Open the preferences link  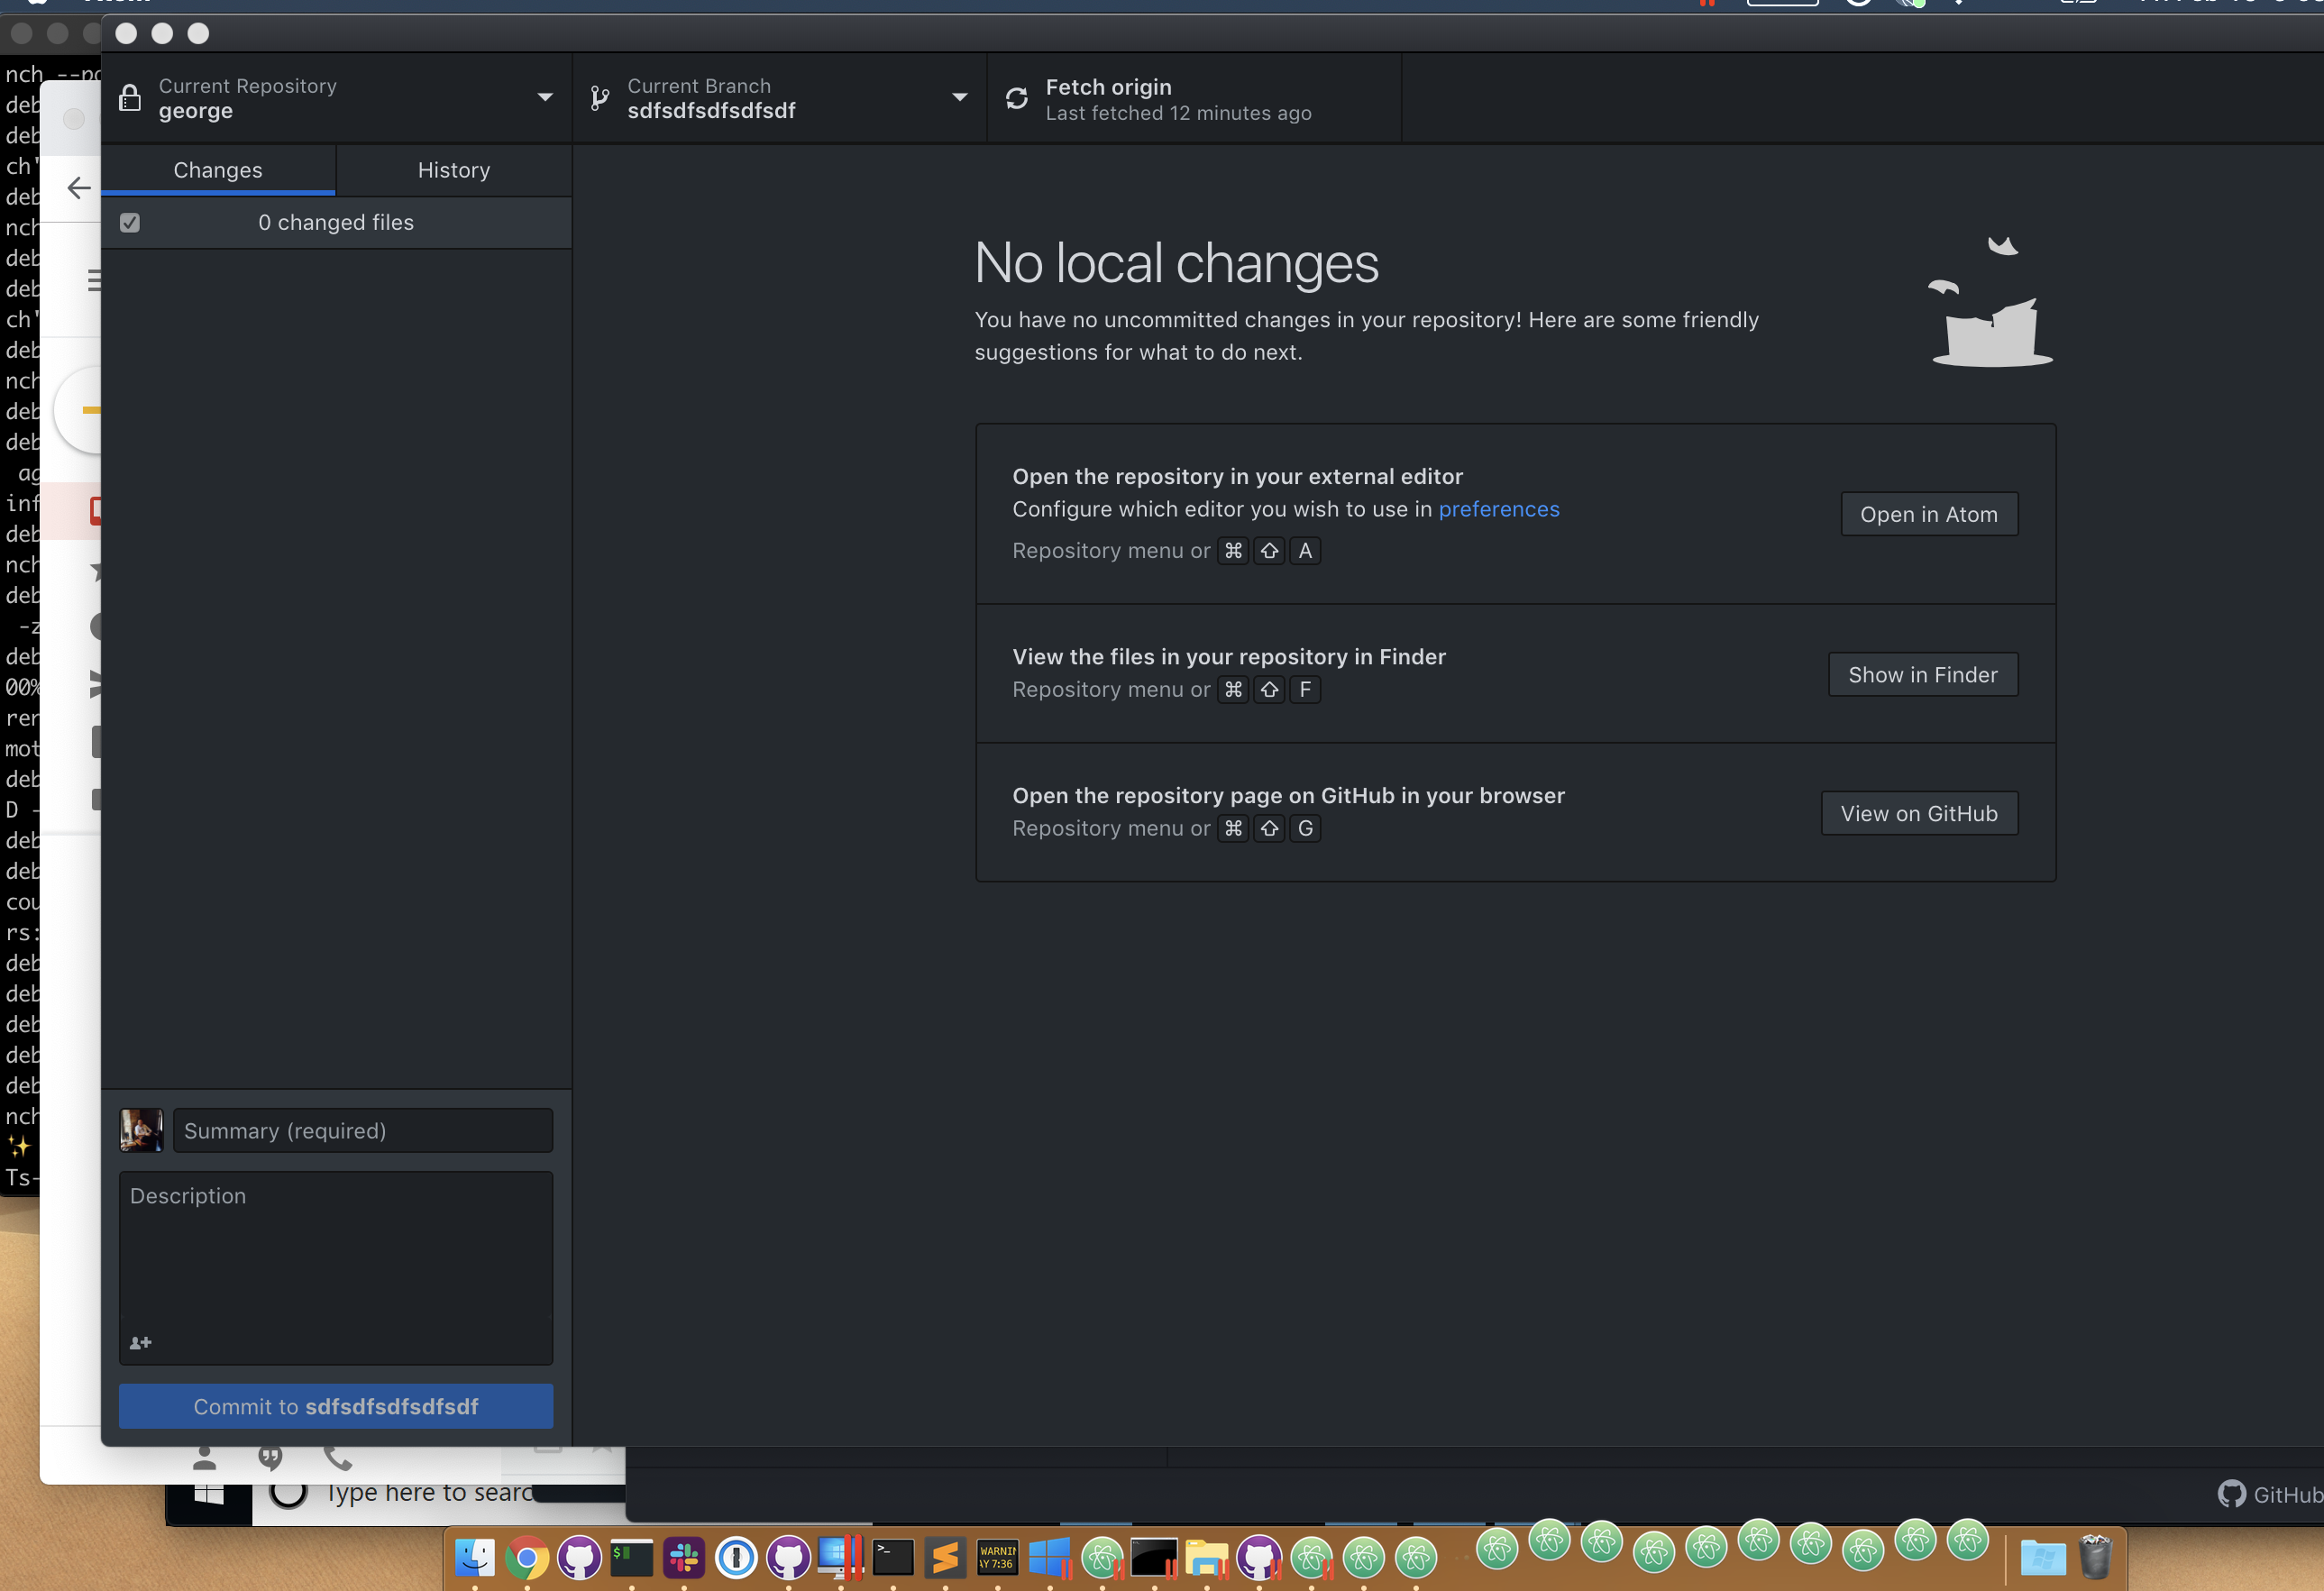tap(1499, 509)
